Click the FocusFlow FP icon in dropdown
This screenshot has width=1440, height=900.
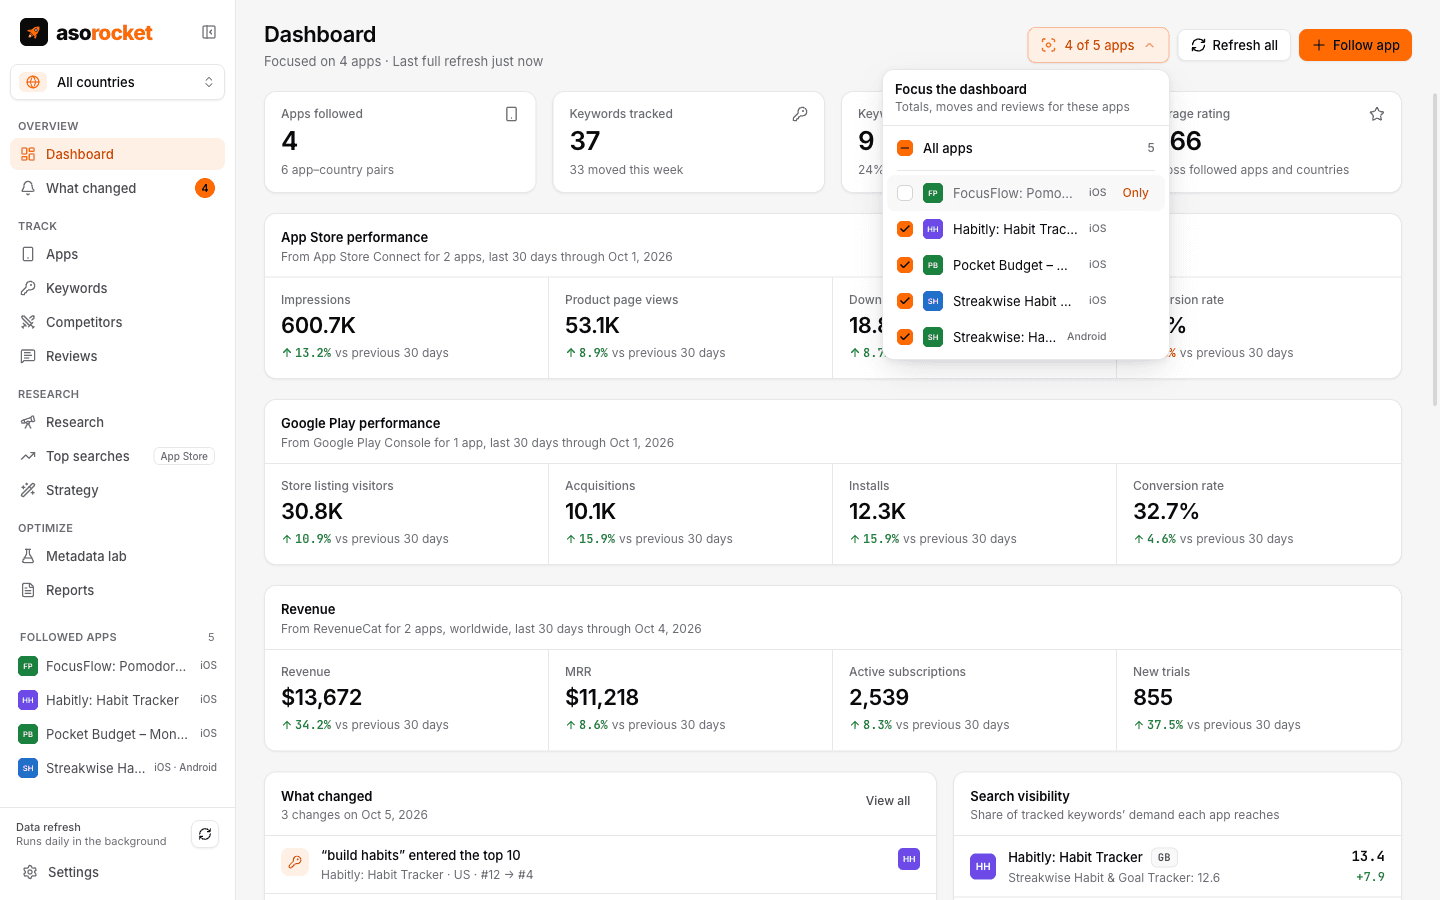pyautogui.click(x=933, y=193)
